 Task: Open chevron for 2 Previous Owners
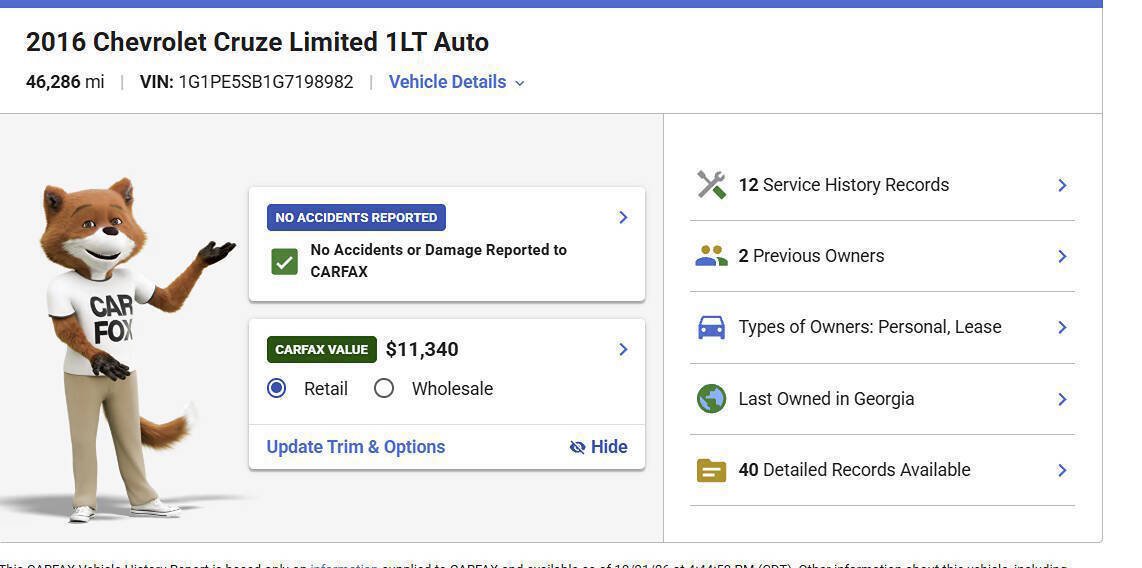(x=1063, y=256)
